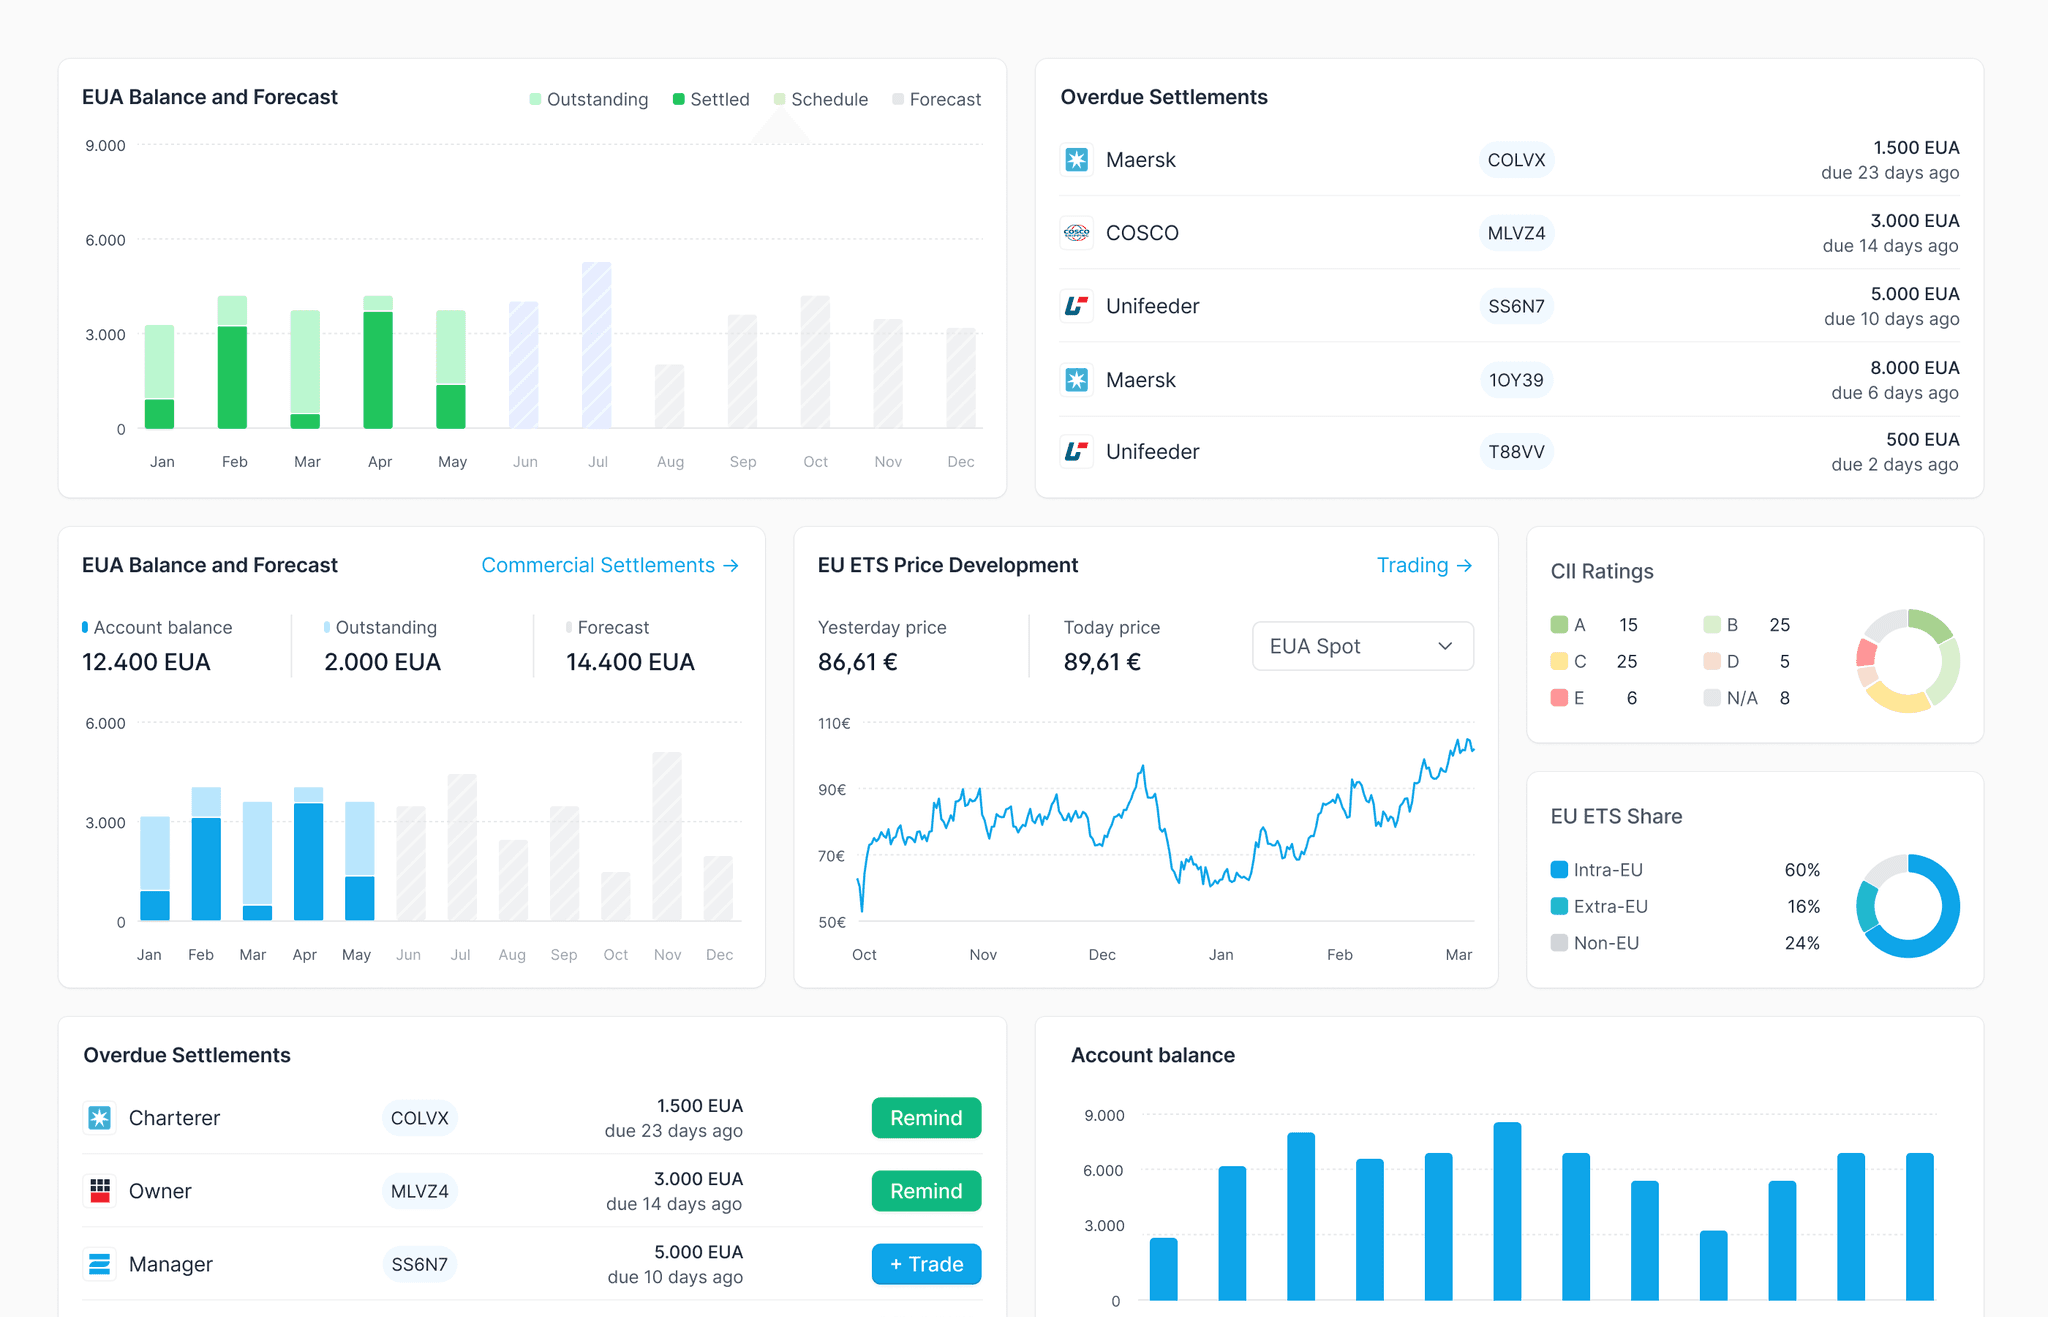
Task: Click the Intra-EU blue color swatch
Action: point(1559,870)
